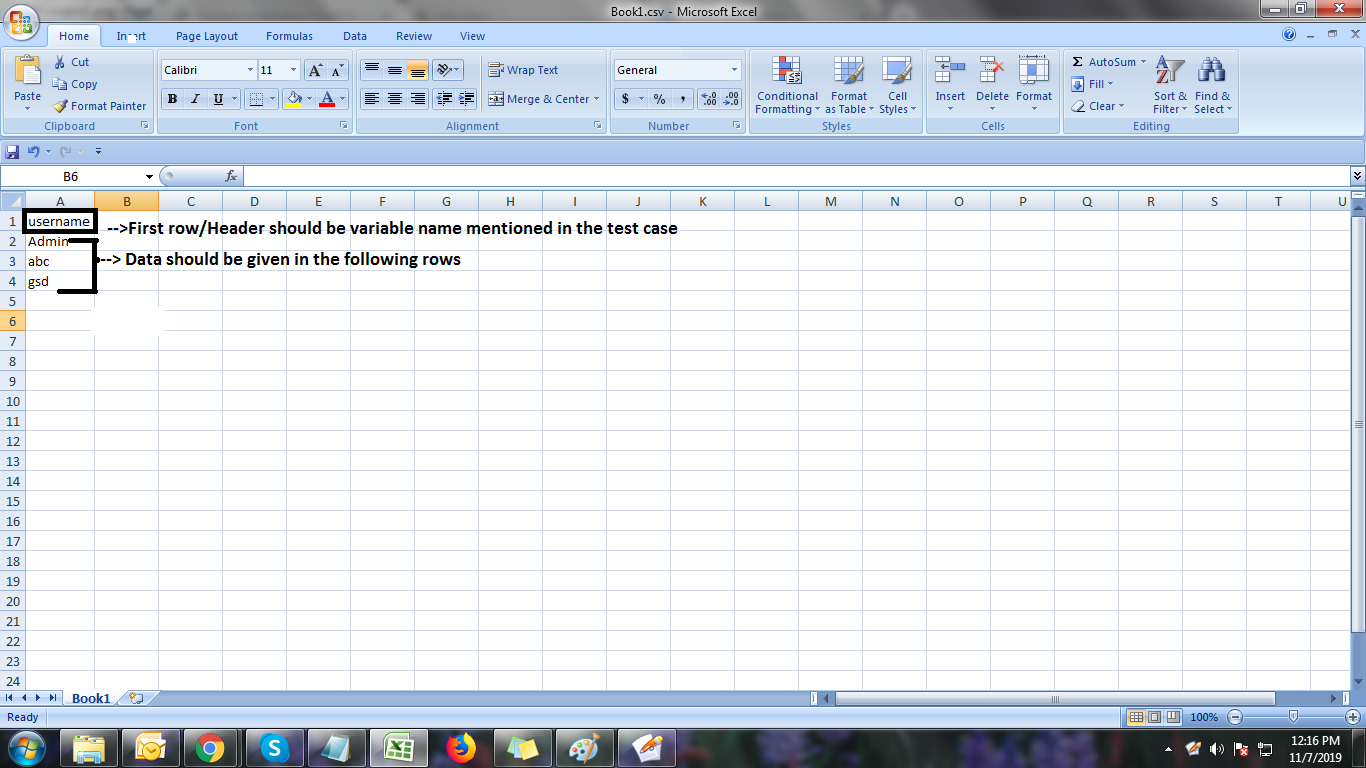Open the font size 11 dropdown
Viewport: 1366px width, 768px height.
coord(293,70)
